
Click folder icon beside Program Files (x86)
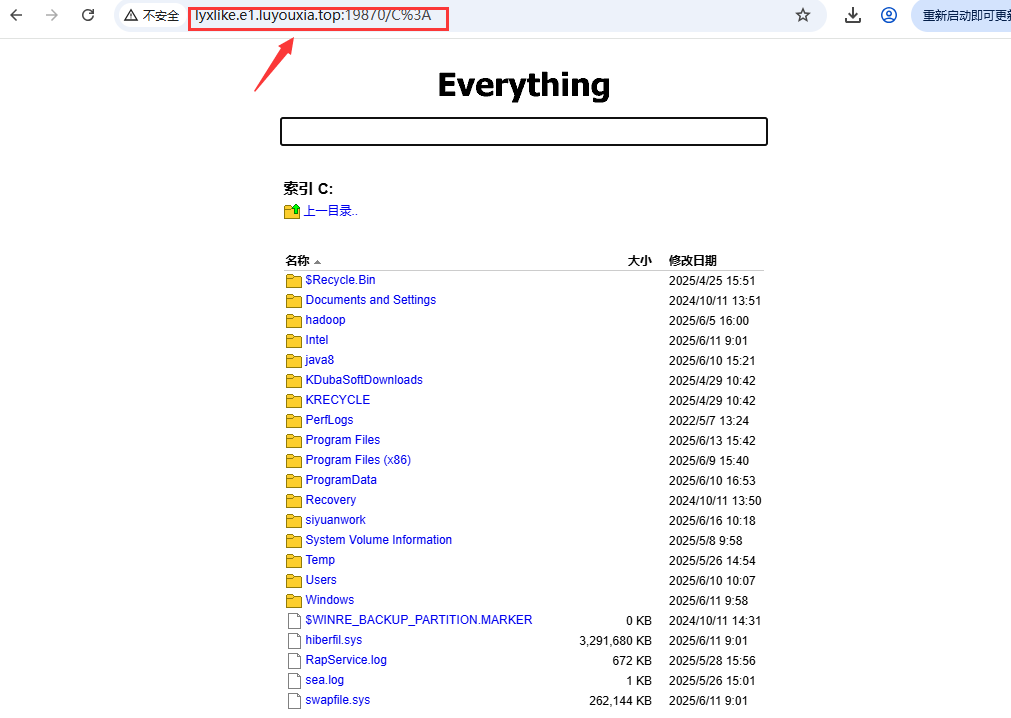pos(294,460)
